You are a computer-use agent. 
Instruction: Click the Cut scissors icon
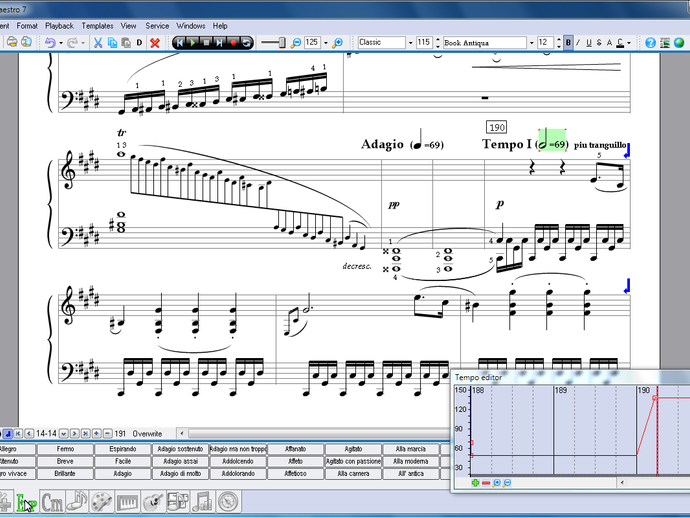(x=98, y=43)
